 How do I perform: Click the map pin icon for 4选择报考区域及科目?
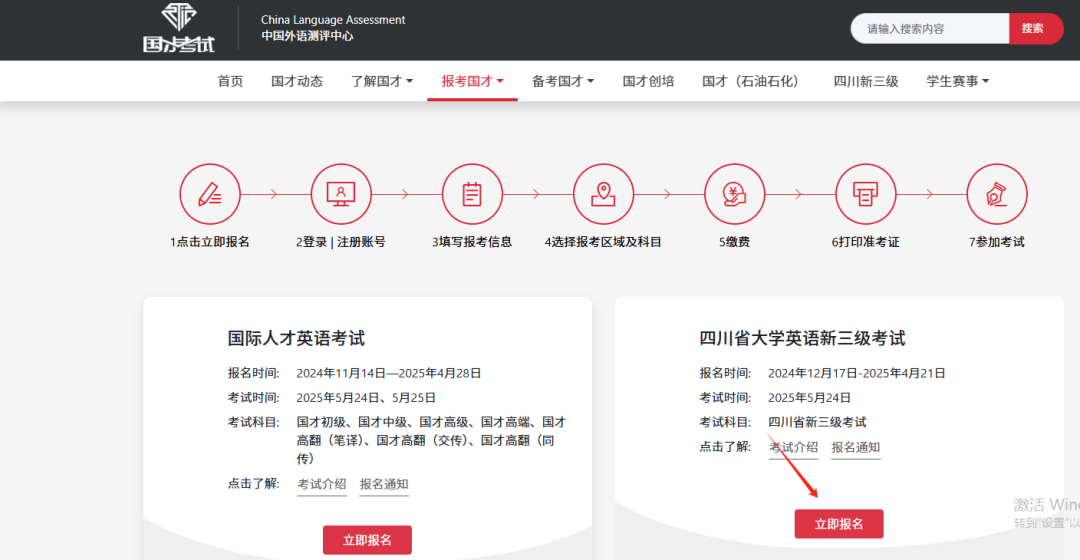[x=603, y=194]
